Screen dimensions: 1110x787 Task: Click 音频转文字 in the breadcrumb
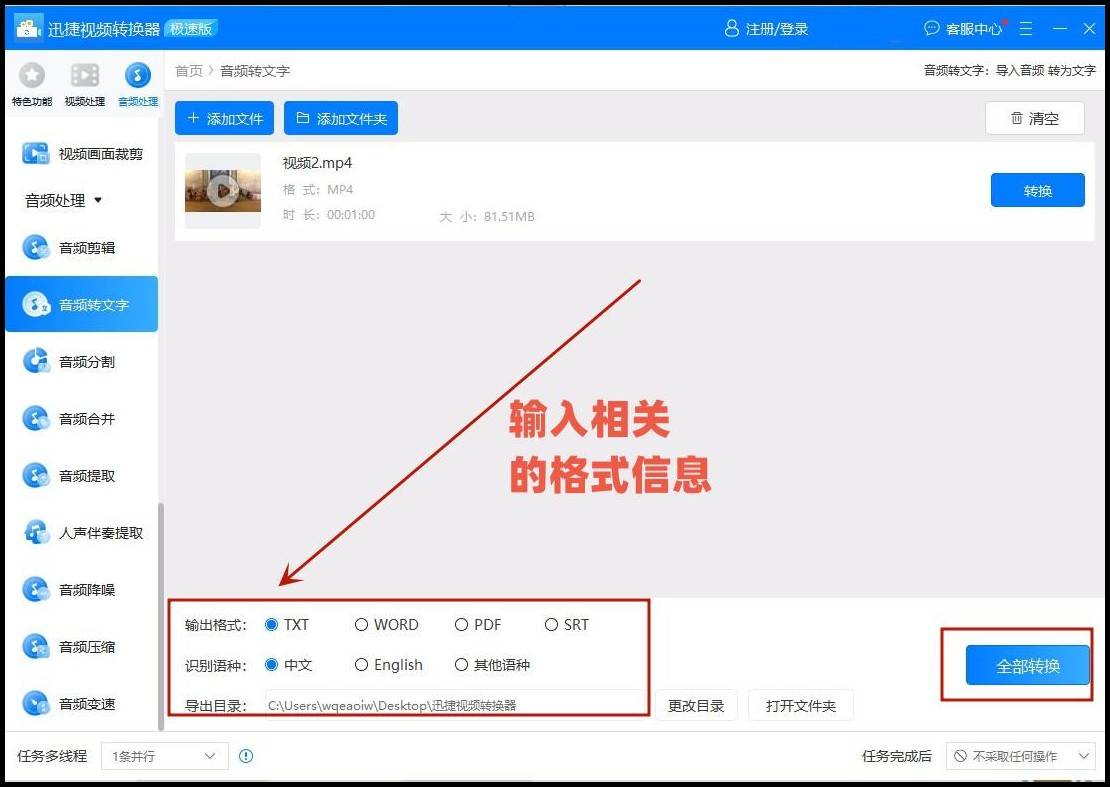click(255, 71)
